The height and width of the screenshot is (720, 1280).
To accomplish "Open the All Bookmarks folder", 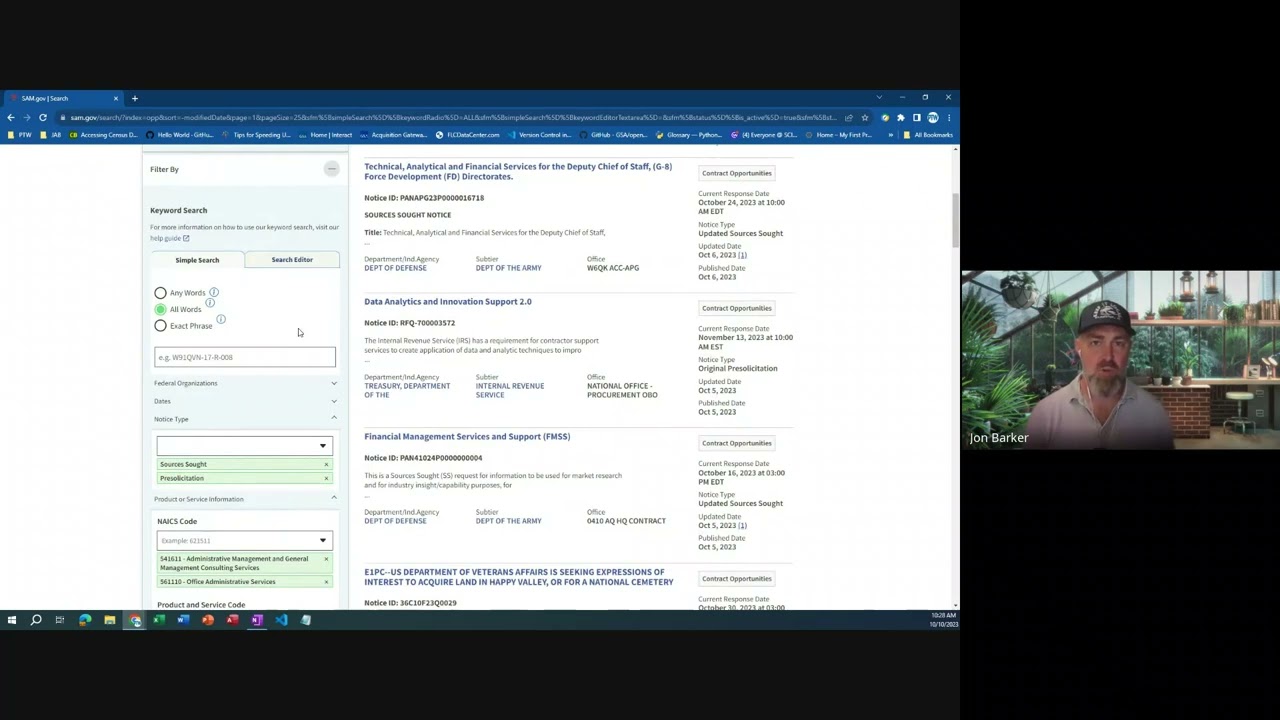I will [928, 135].
